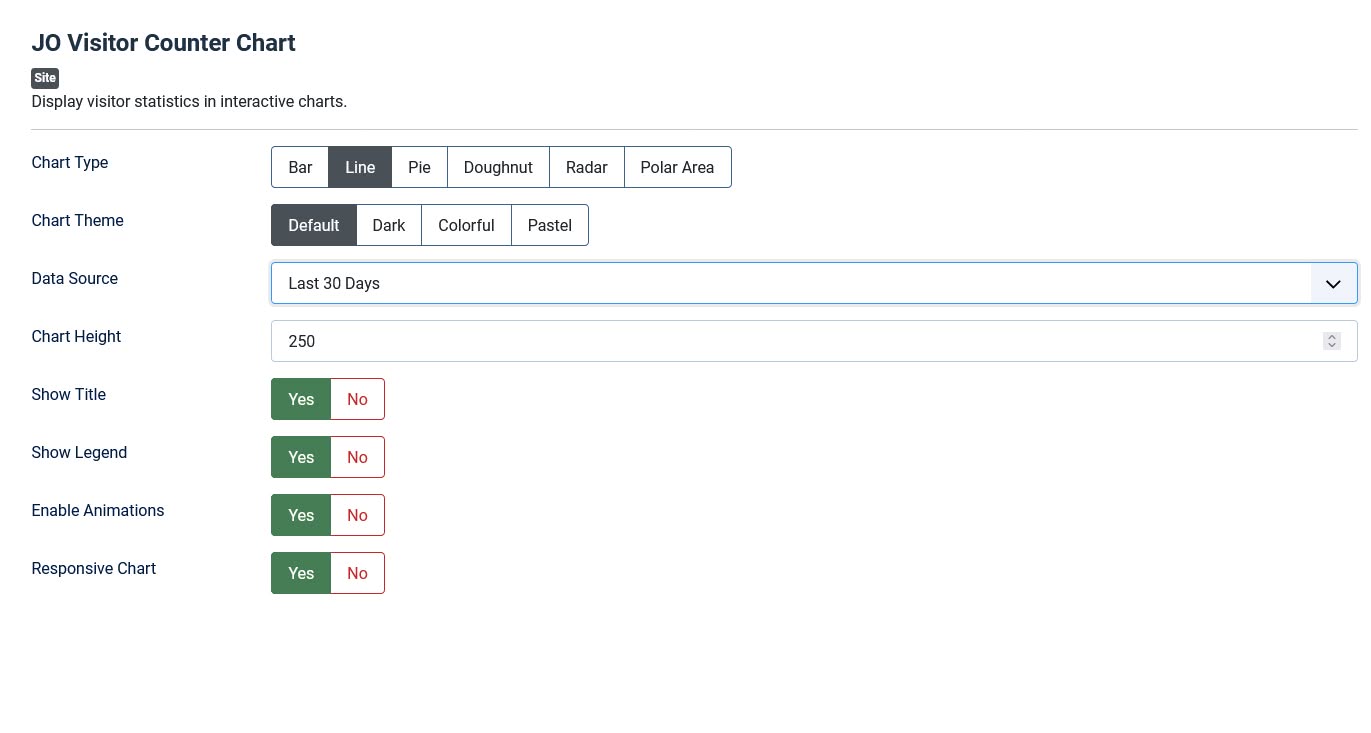Disable Show Title by clicking No
1371x733 pixels.
(357, 399)
